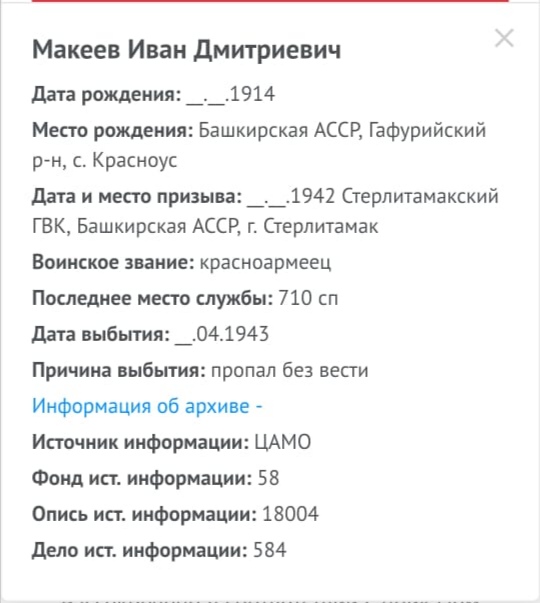Close the Макеев Иван Дмитриевич card

[504, 38]
